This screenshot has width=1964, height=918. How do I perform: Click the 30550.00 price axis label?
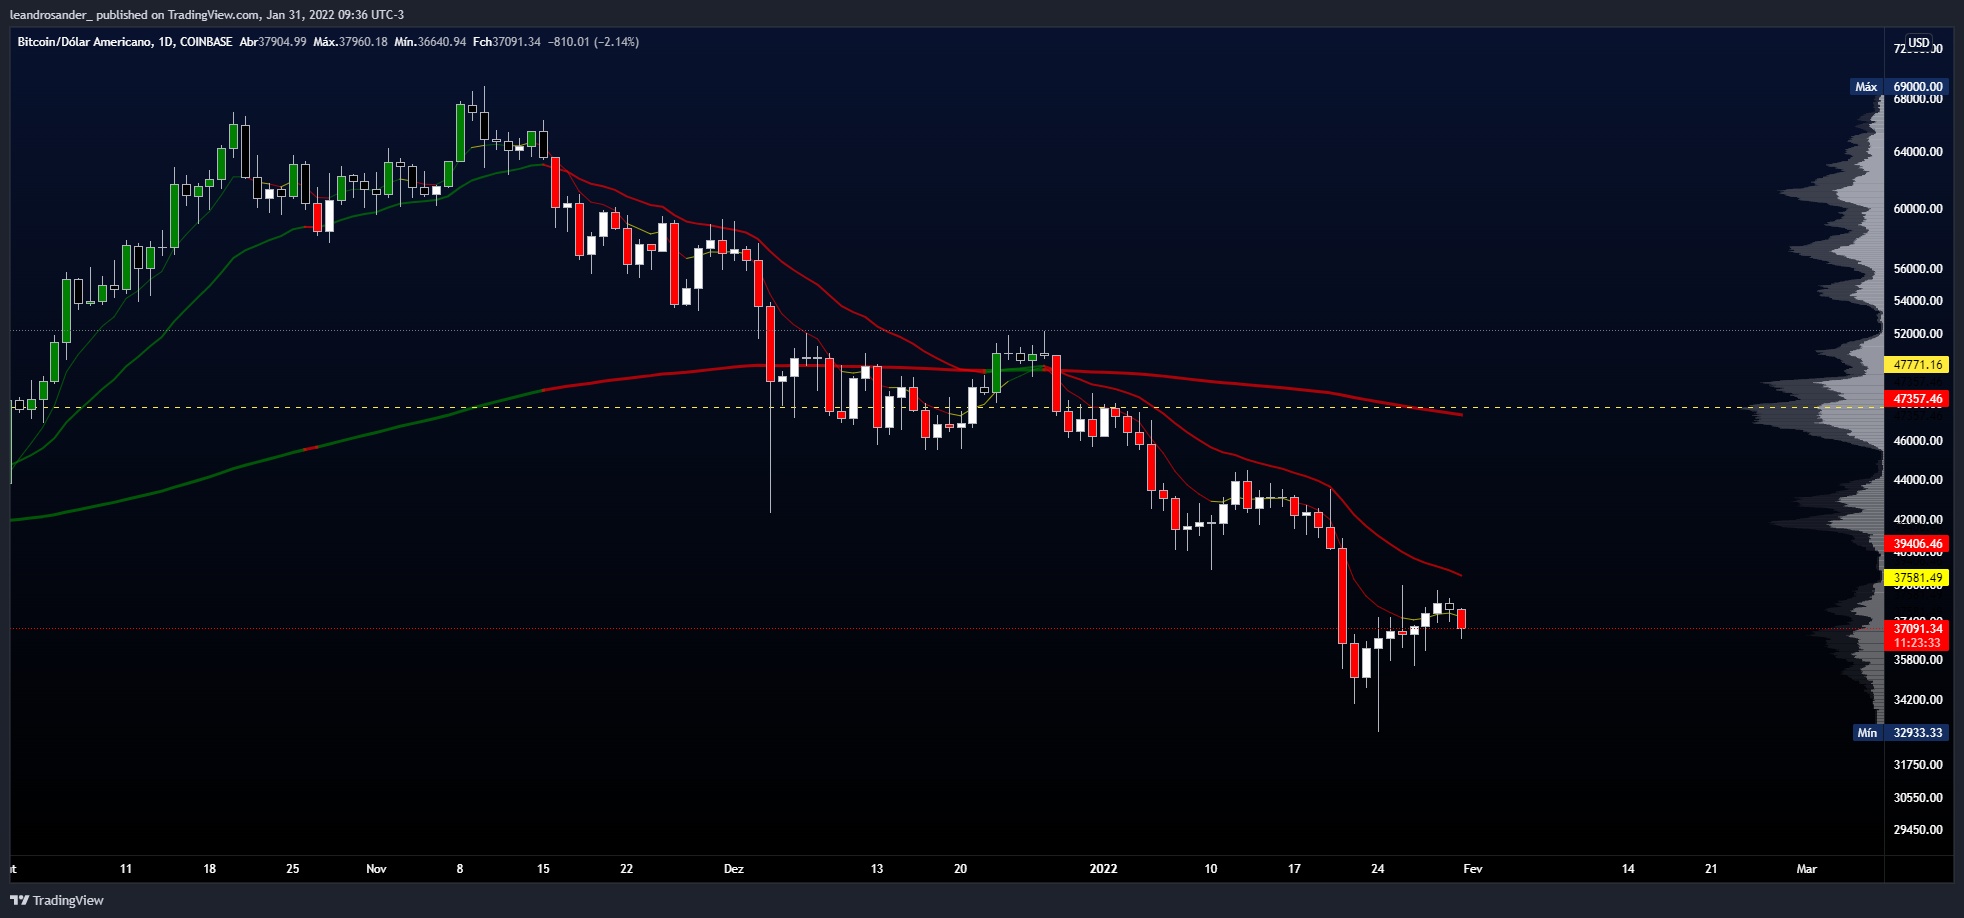[1918, 798]
